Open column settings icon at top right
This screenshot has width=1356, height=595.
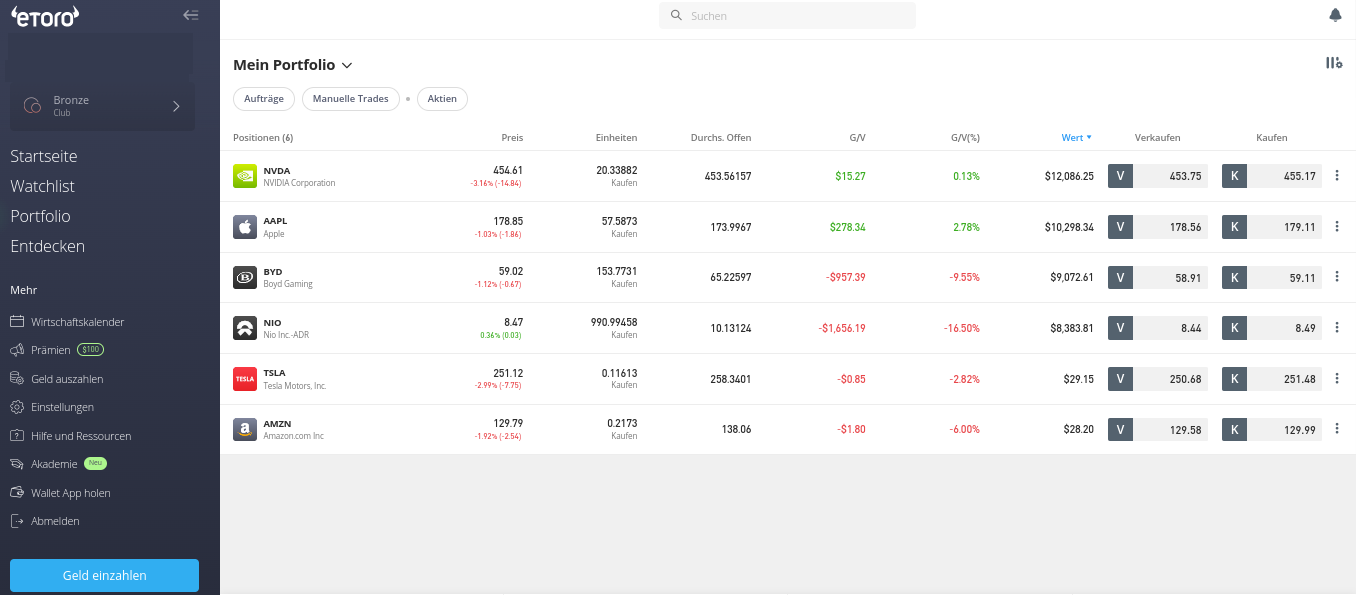click(1334, 63)
